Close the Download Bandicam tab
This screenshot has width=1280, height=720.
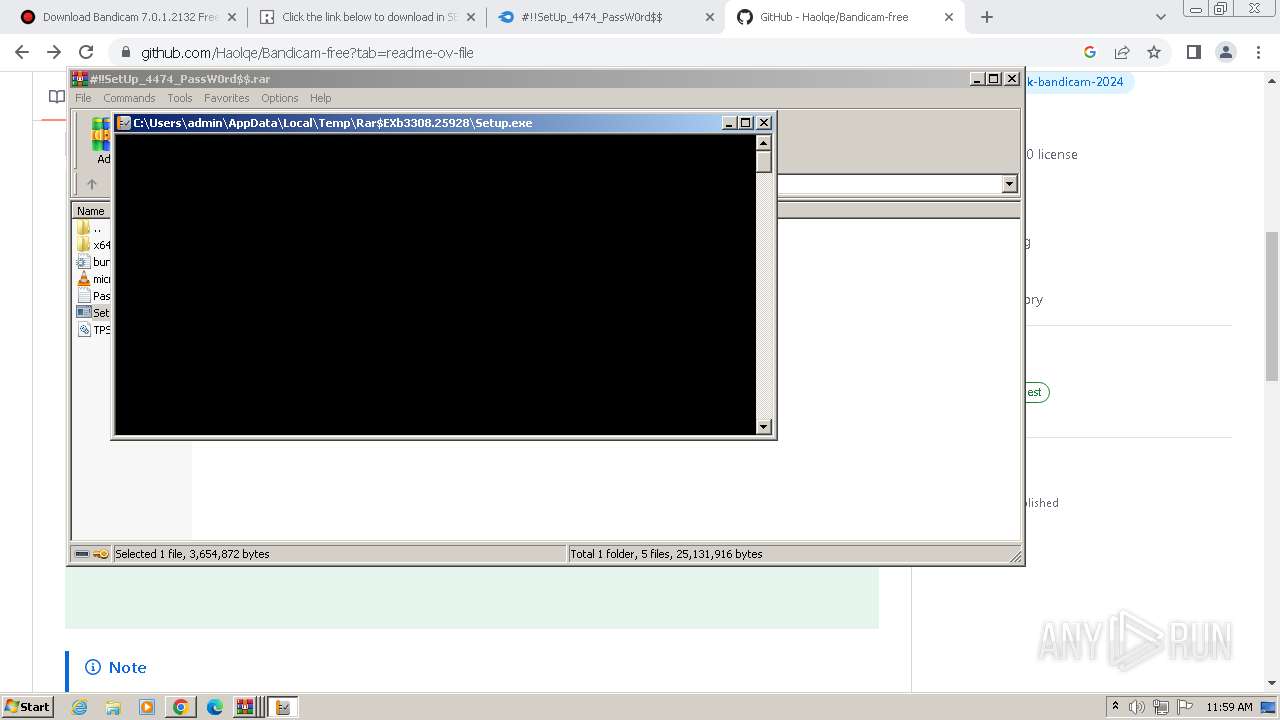[x=232, y=17]
